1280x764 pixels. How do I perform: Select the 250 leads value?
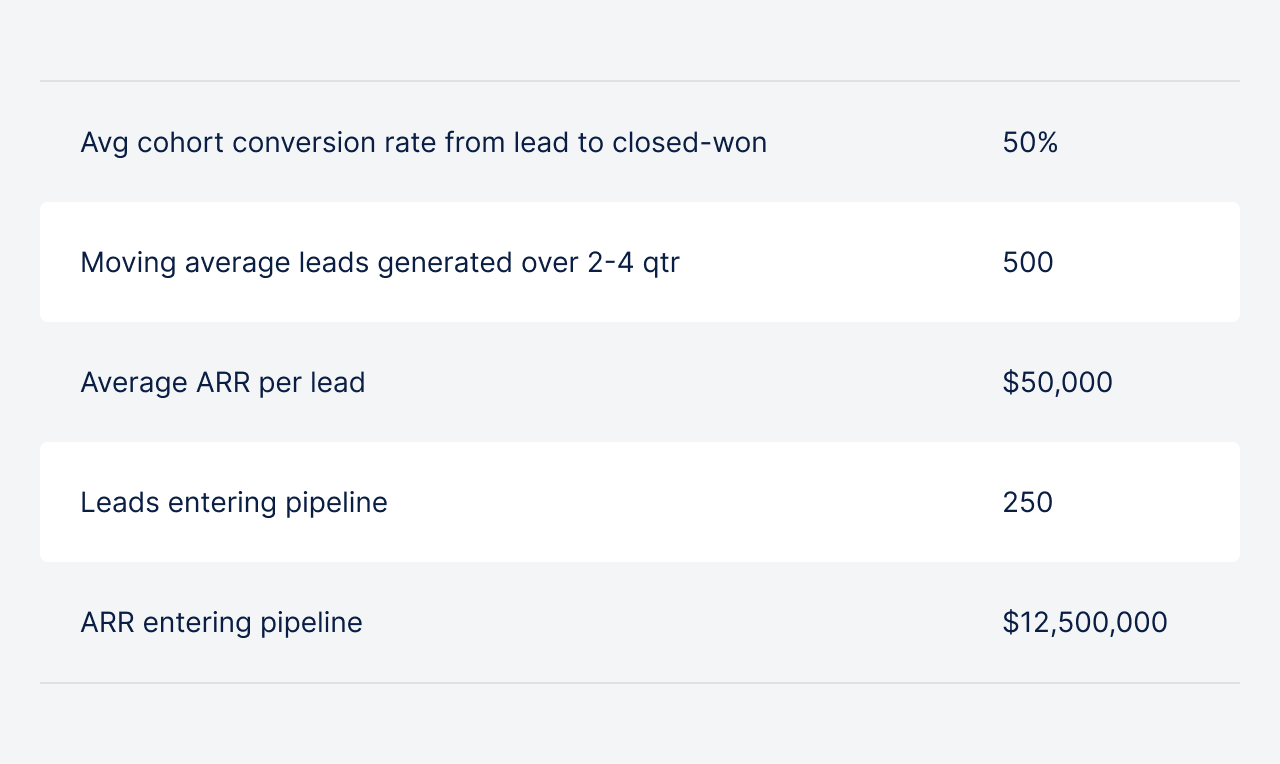[1028, 502]
